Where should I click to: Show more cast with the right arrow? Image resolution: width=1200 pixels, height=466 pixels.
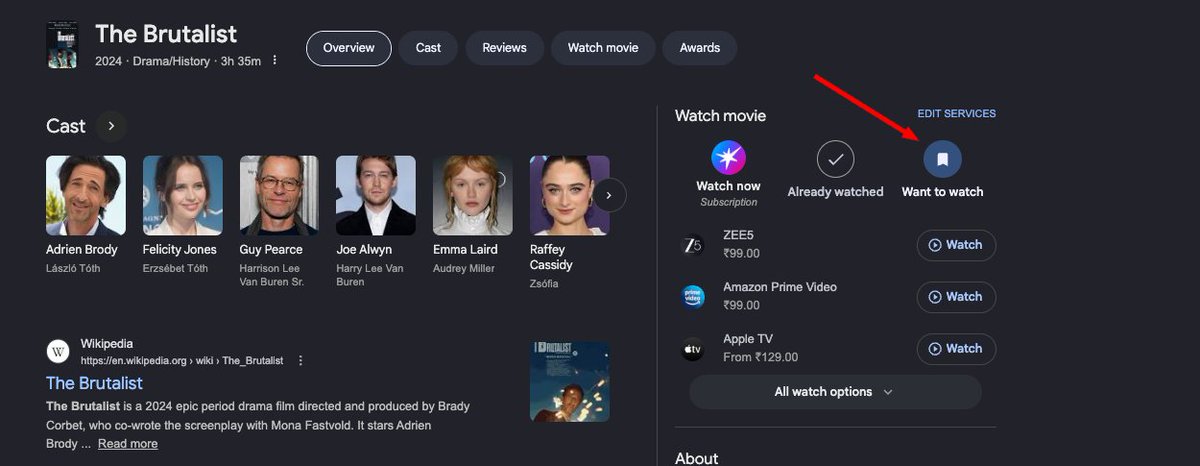[610, 195]
